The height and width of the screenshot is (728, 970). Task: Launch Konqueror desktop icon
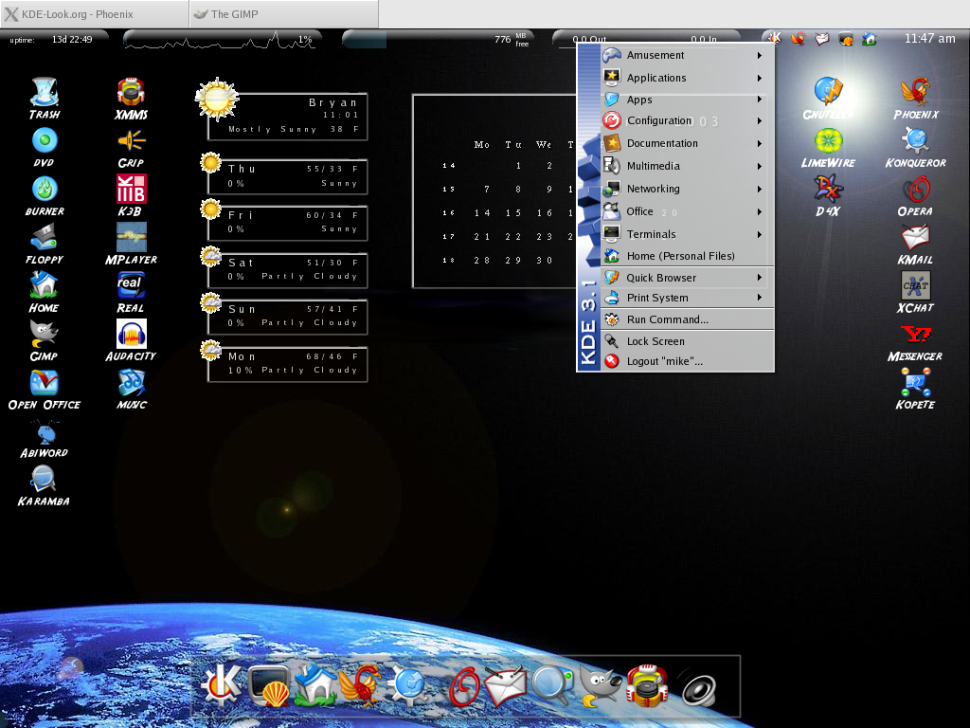click(916, 147)
